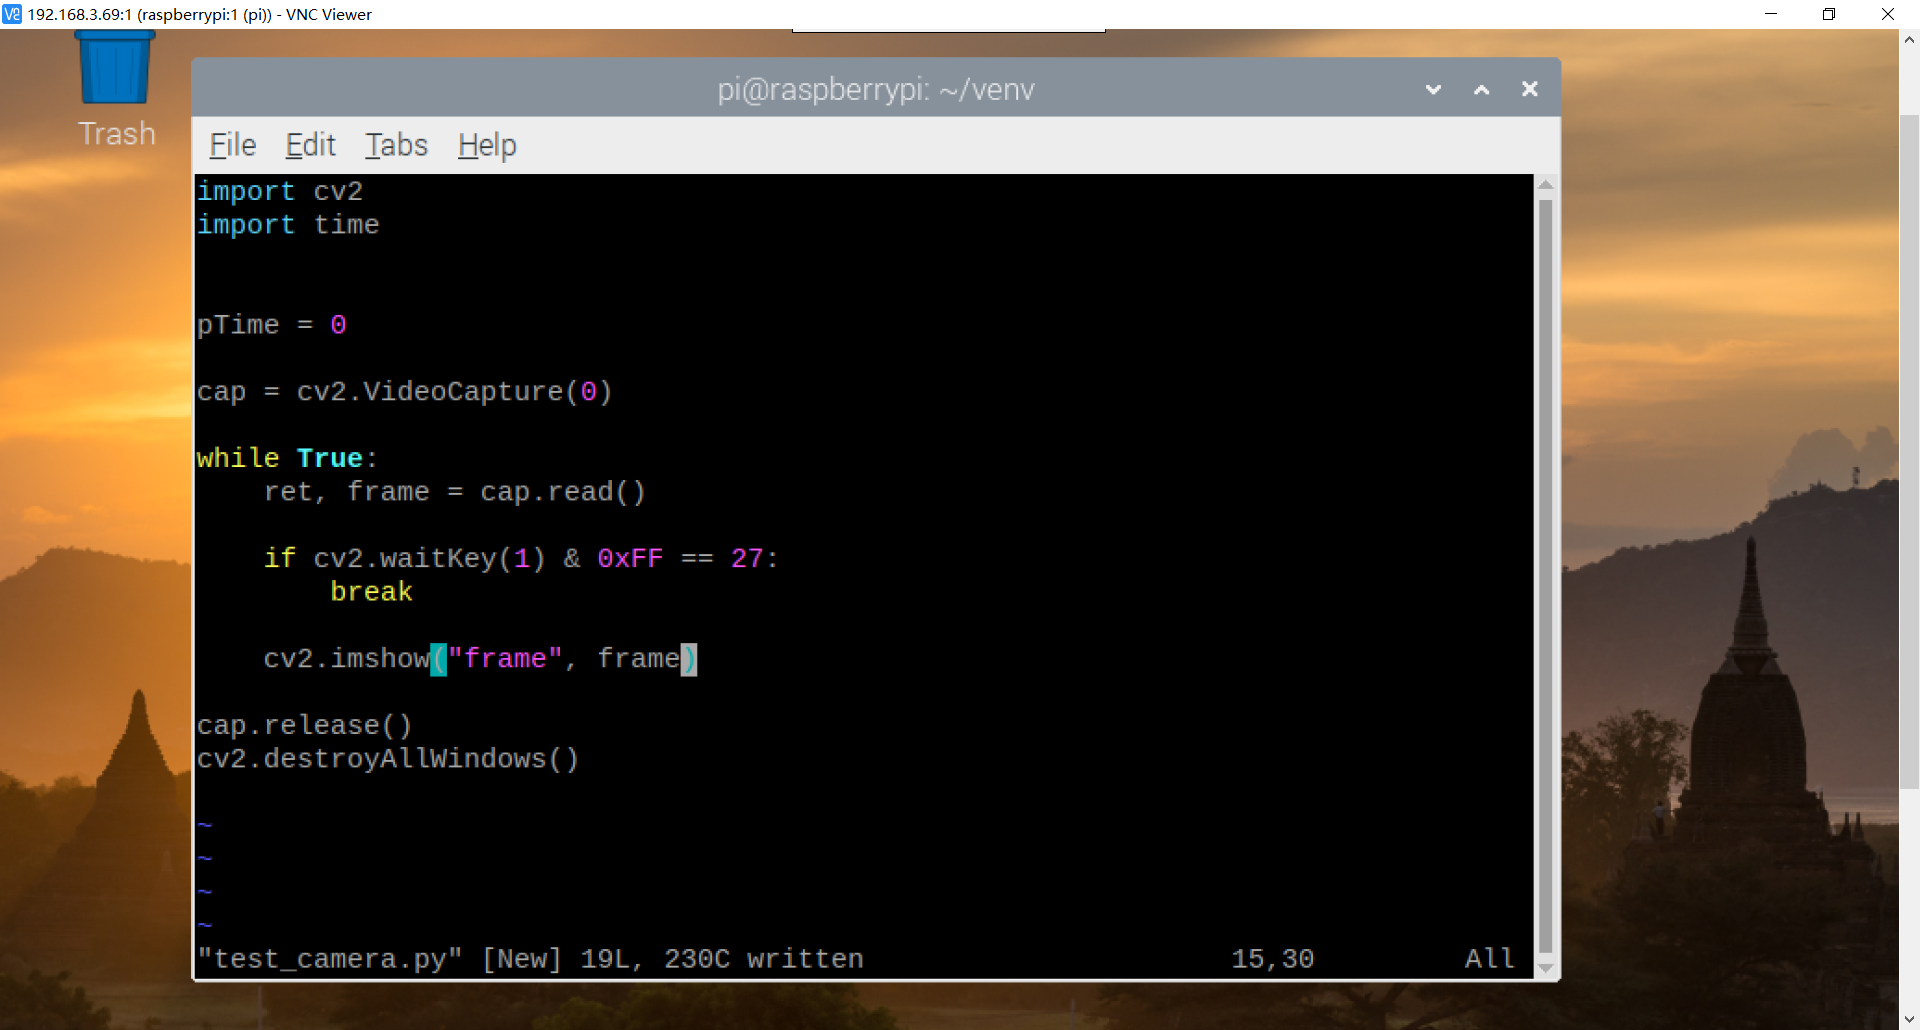Click the VNC Viewer scrollbar down arrow

(1909, 1019)
